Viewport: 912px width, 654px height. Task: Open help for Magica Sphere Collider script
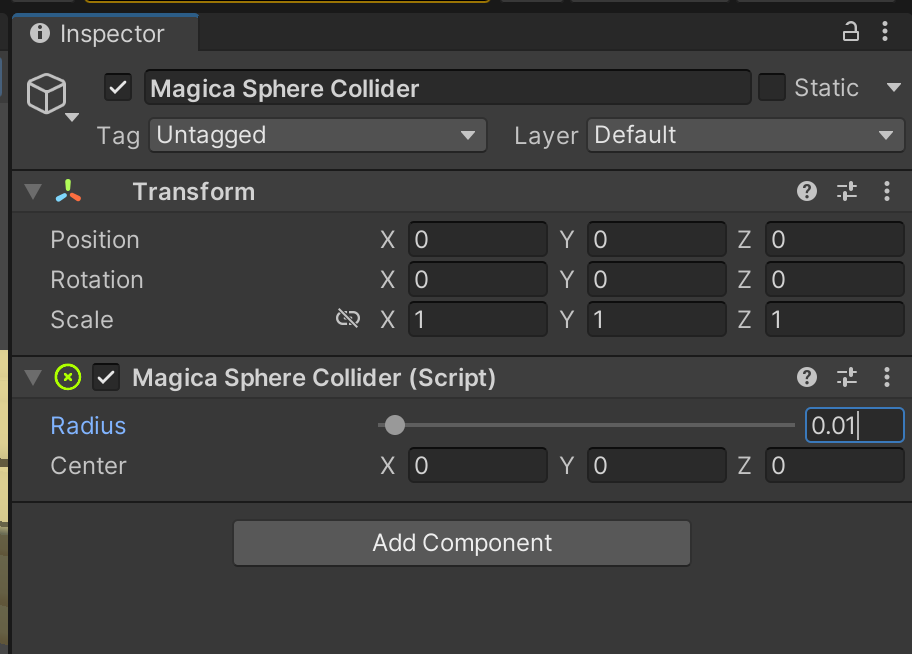[x=807, y=377]
